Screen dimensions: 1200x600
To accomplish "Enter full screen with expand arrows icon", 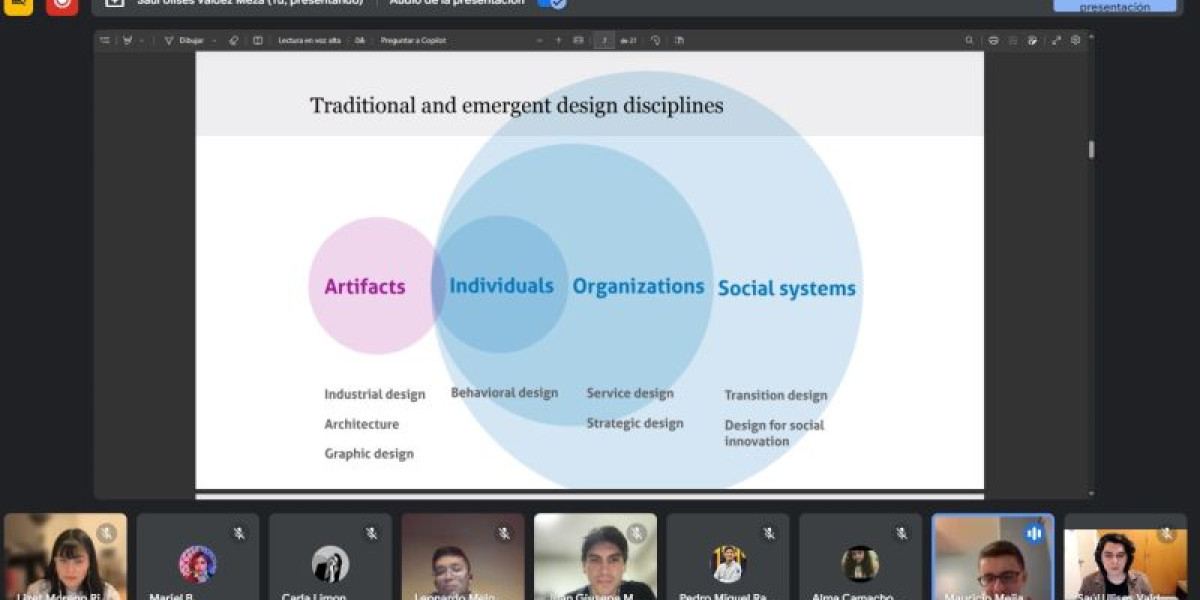I will [1056, 41].
